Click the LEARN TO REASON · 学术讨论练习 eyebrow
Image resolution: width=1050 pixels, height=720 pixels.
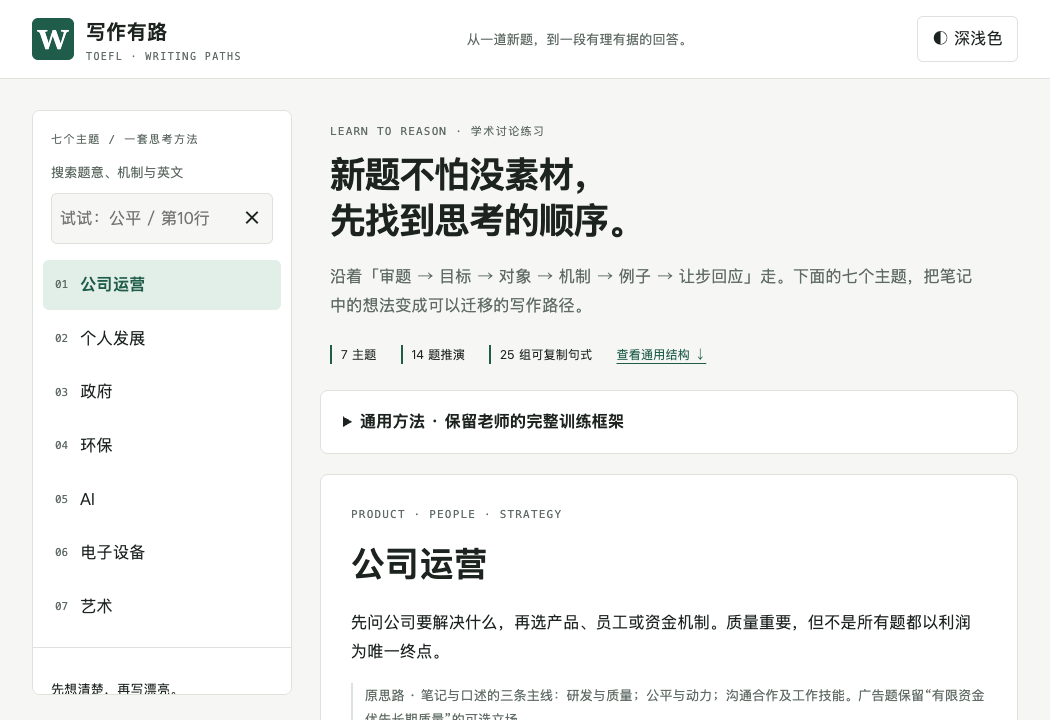[437, 131]
